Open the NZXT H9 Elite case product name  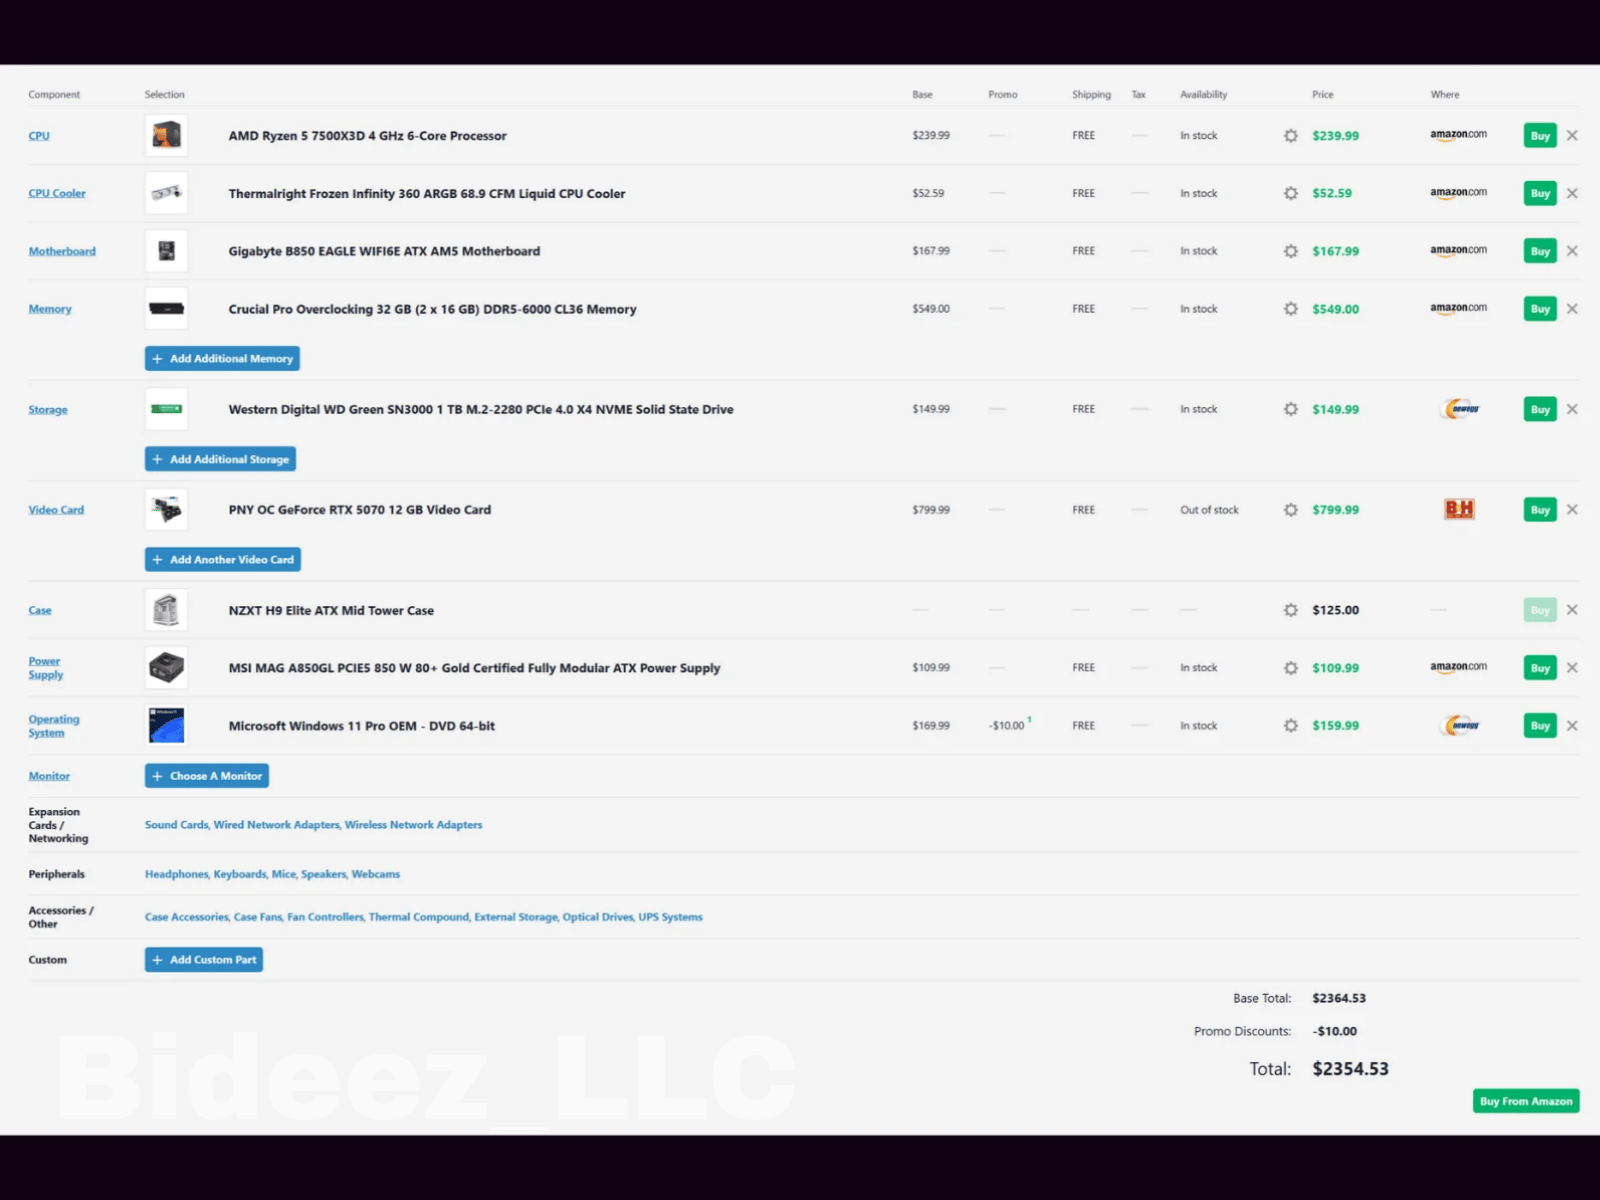[331, 610]
